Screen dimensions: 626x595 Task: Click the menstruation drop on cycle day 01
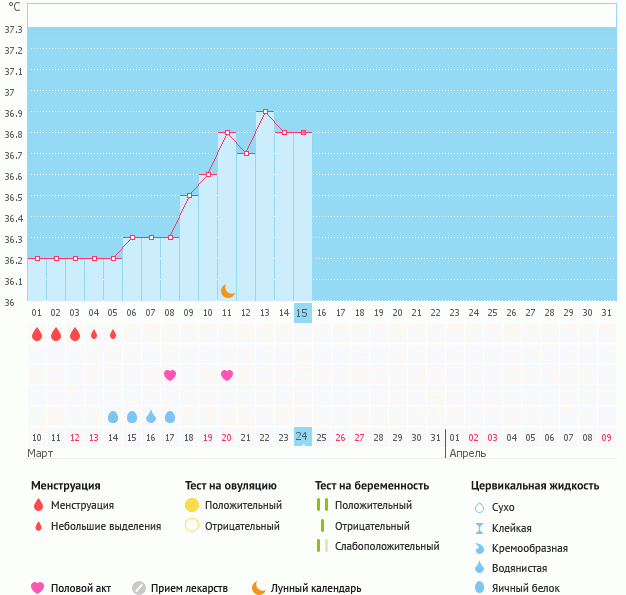point(37,334)
